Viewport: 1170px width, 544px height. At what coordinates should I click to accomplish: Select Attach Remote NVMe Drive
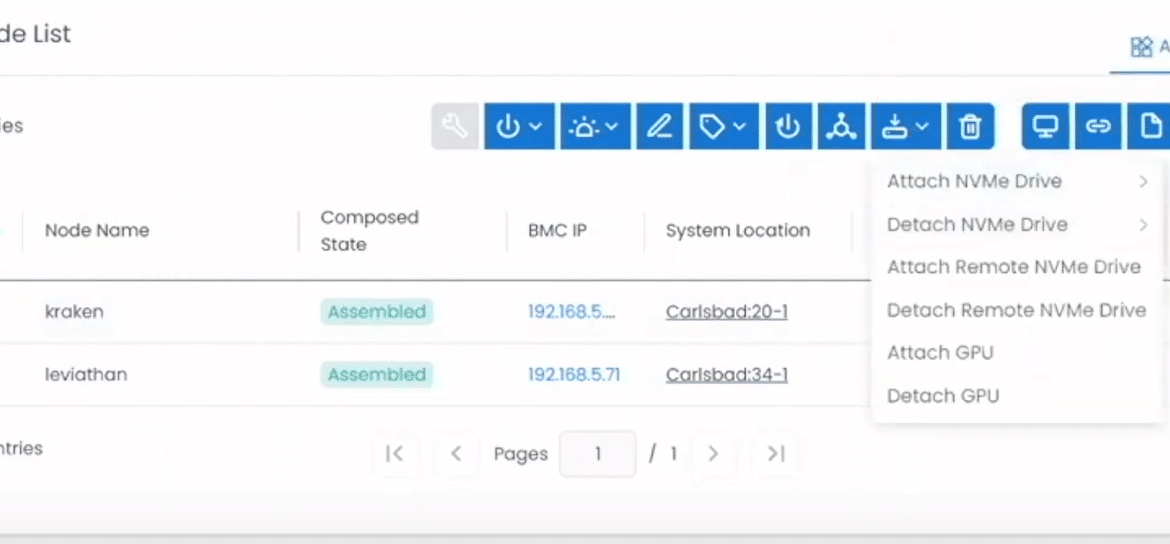pos(1017,267)
